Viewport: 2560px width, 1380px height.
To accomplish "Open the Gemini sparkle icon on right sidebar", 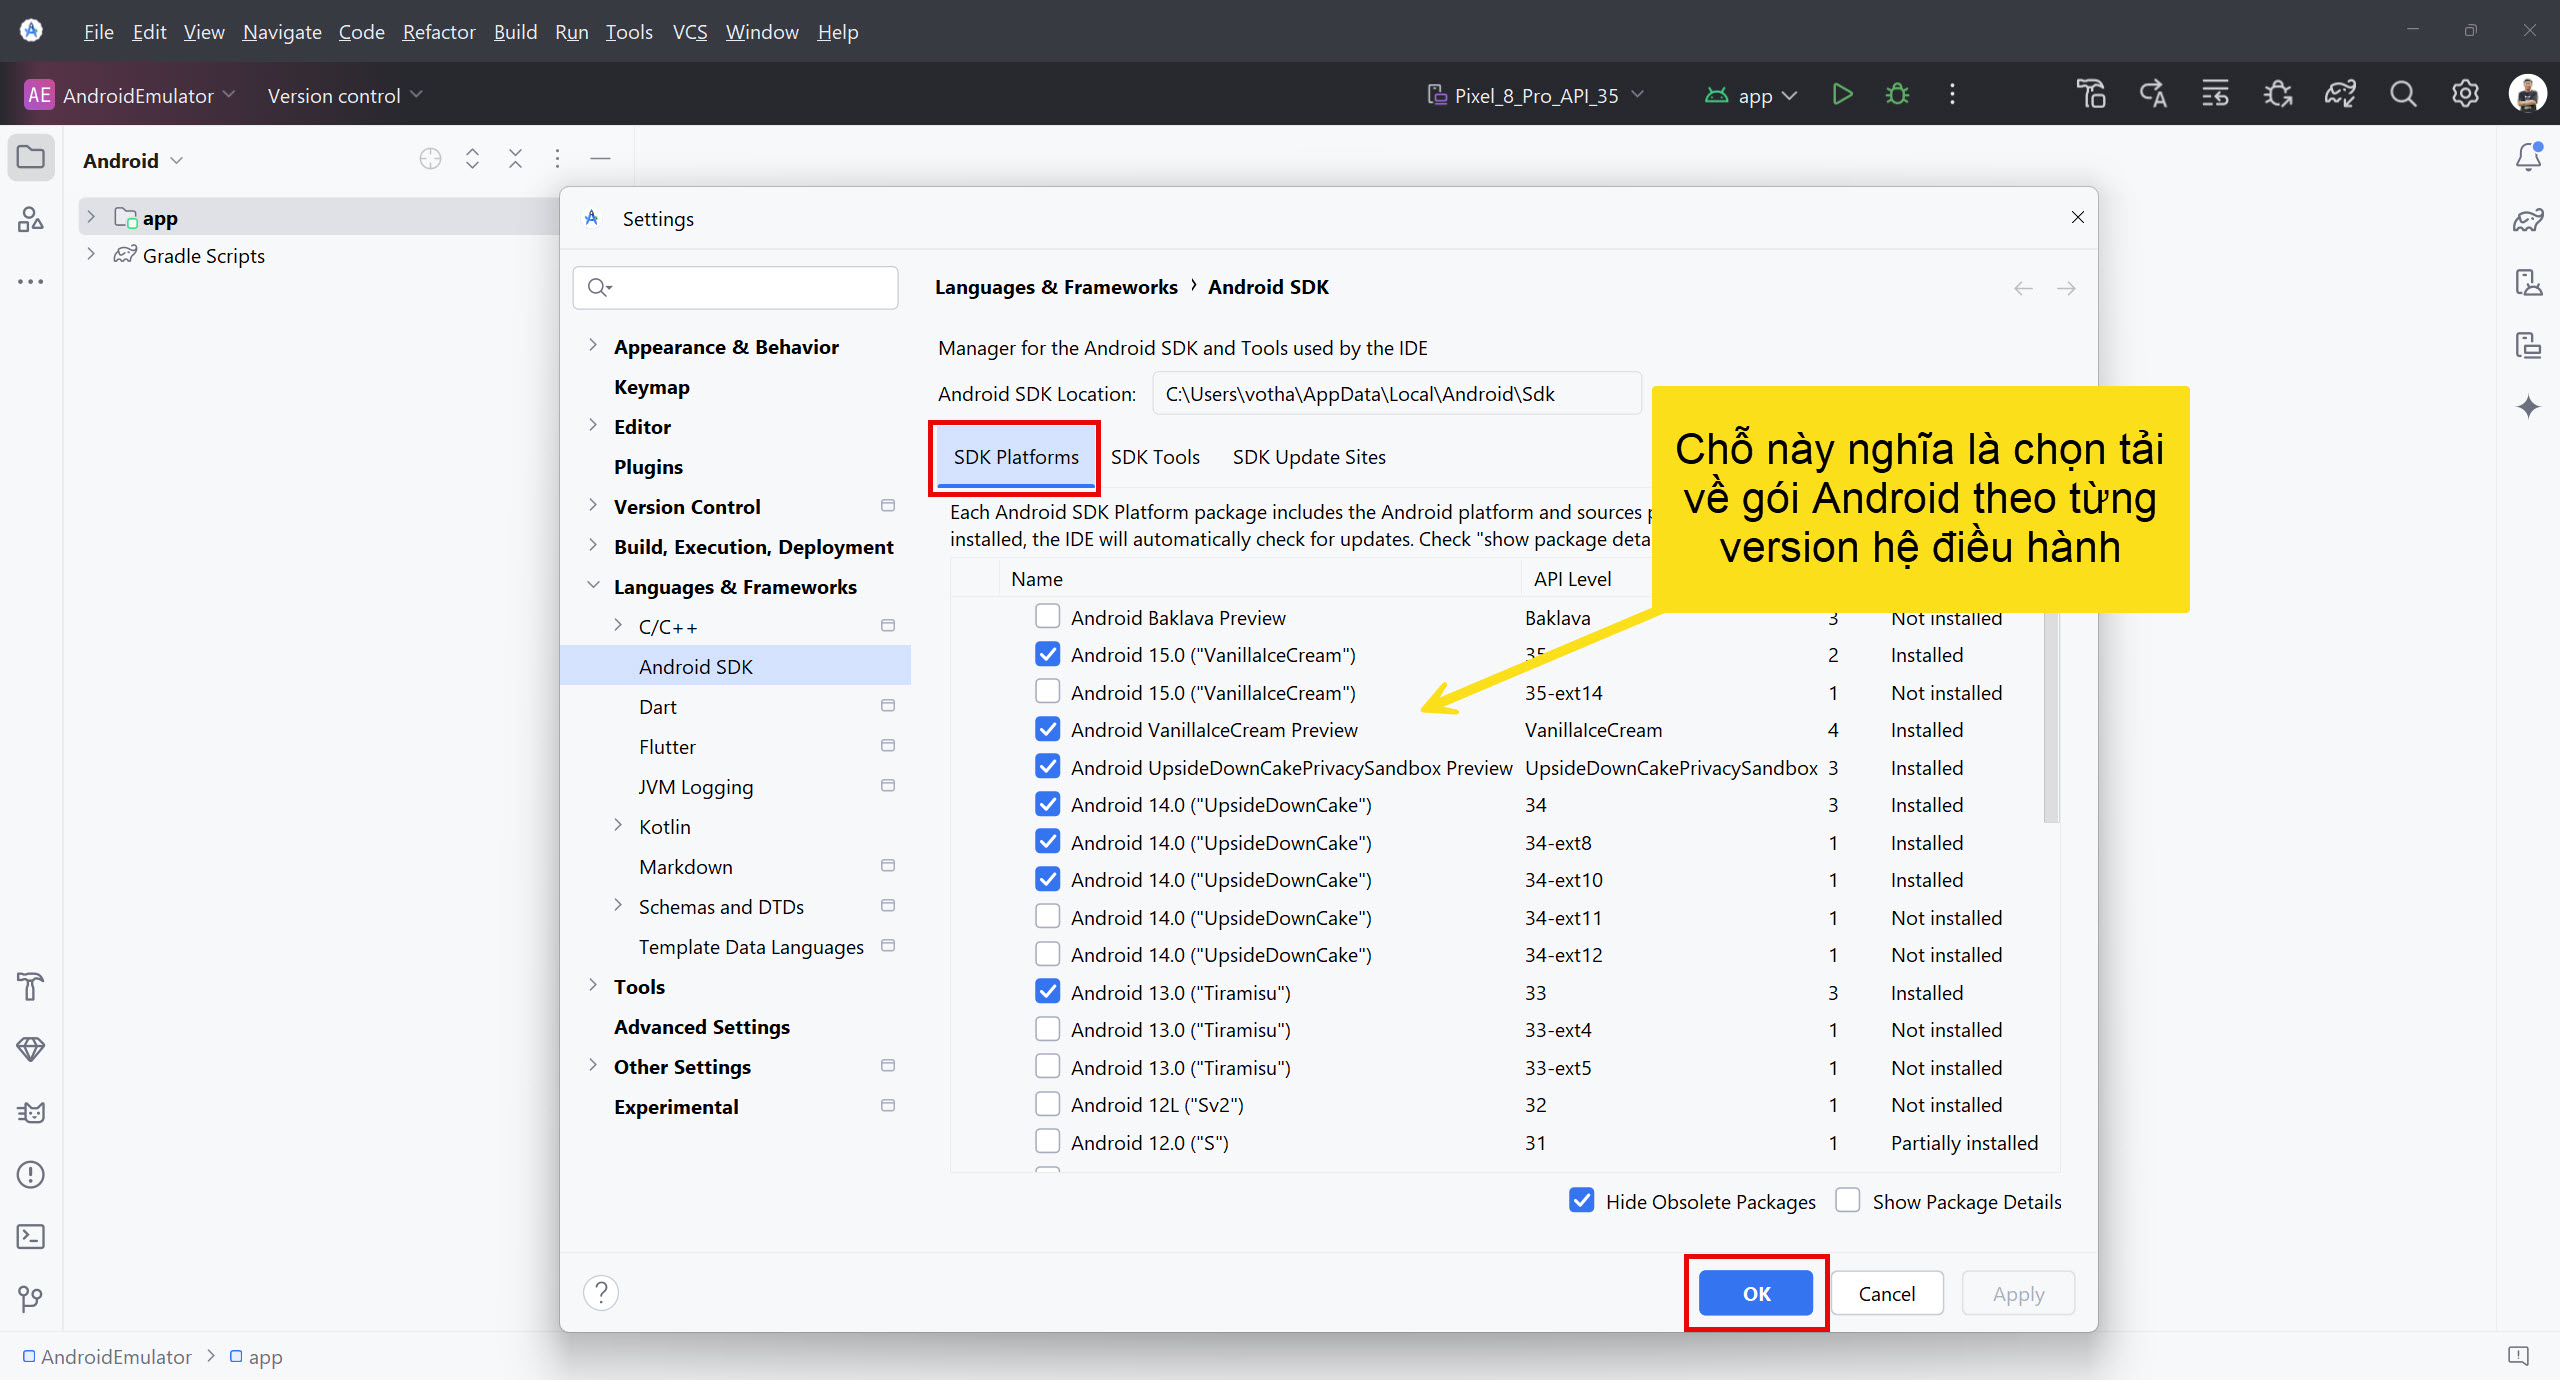I will [x=2528, y=407].
